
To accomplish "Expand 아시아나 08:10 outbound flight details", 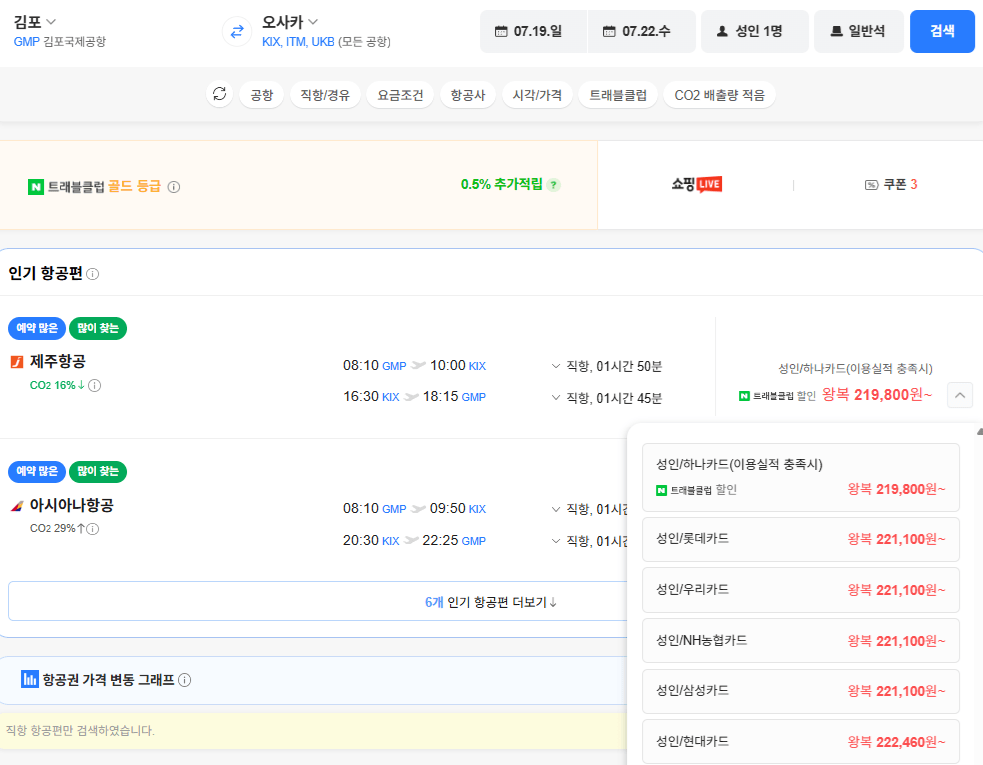I will click(x=555, y=509).
